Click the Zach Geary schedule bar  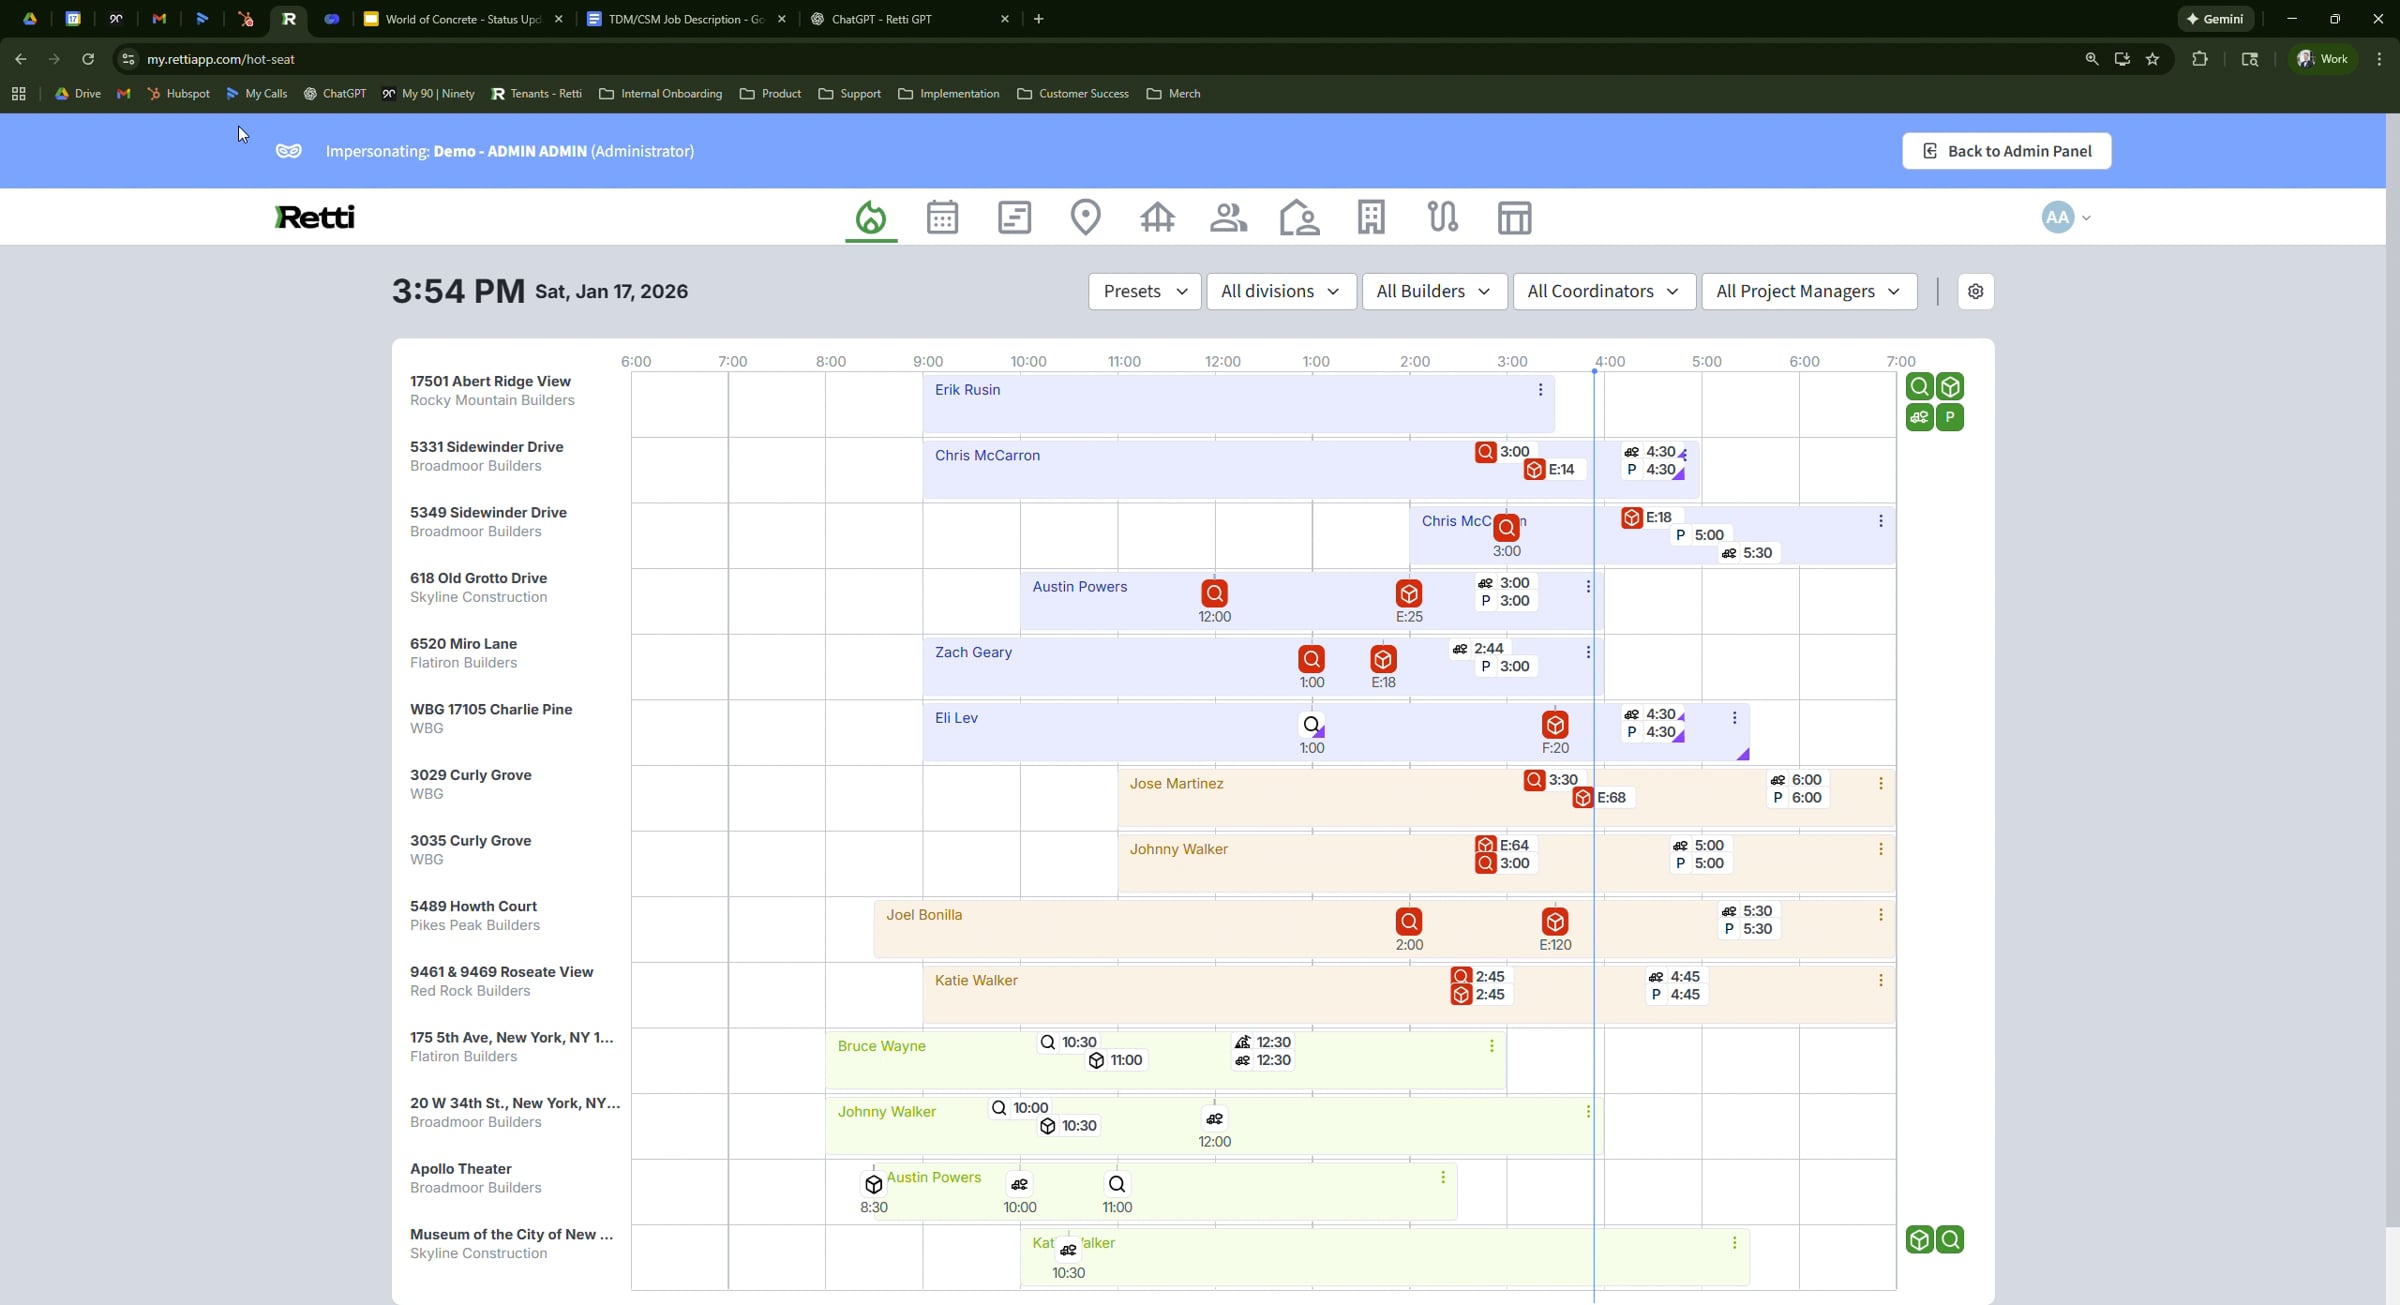coord(1262,667)
